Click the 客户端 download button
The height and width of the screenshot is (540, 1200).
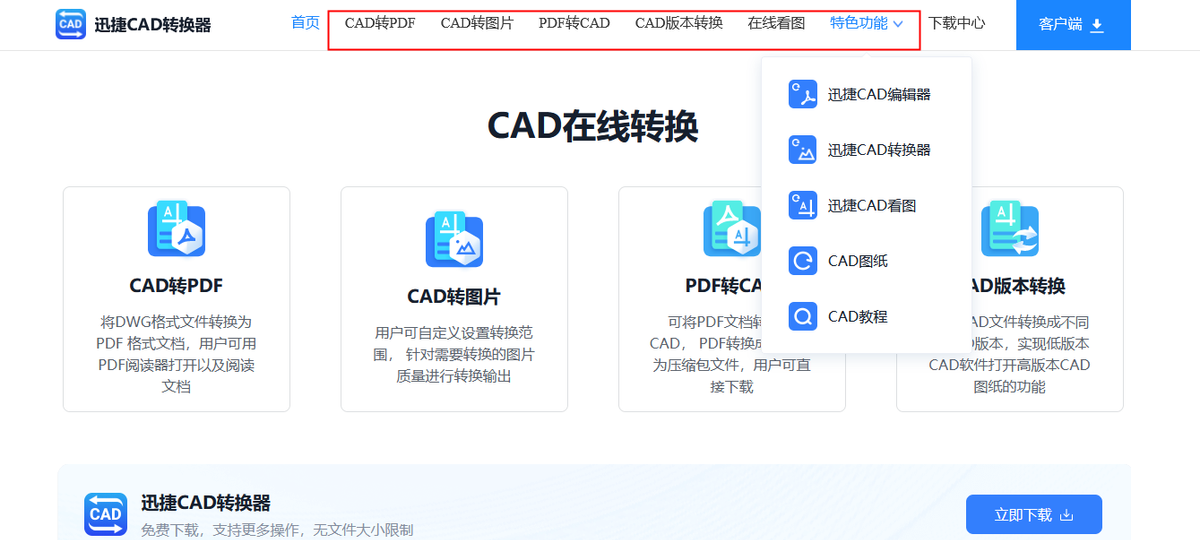(1073, 25)
